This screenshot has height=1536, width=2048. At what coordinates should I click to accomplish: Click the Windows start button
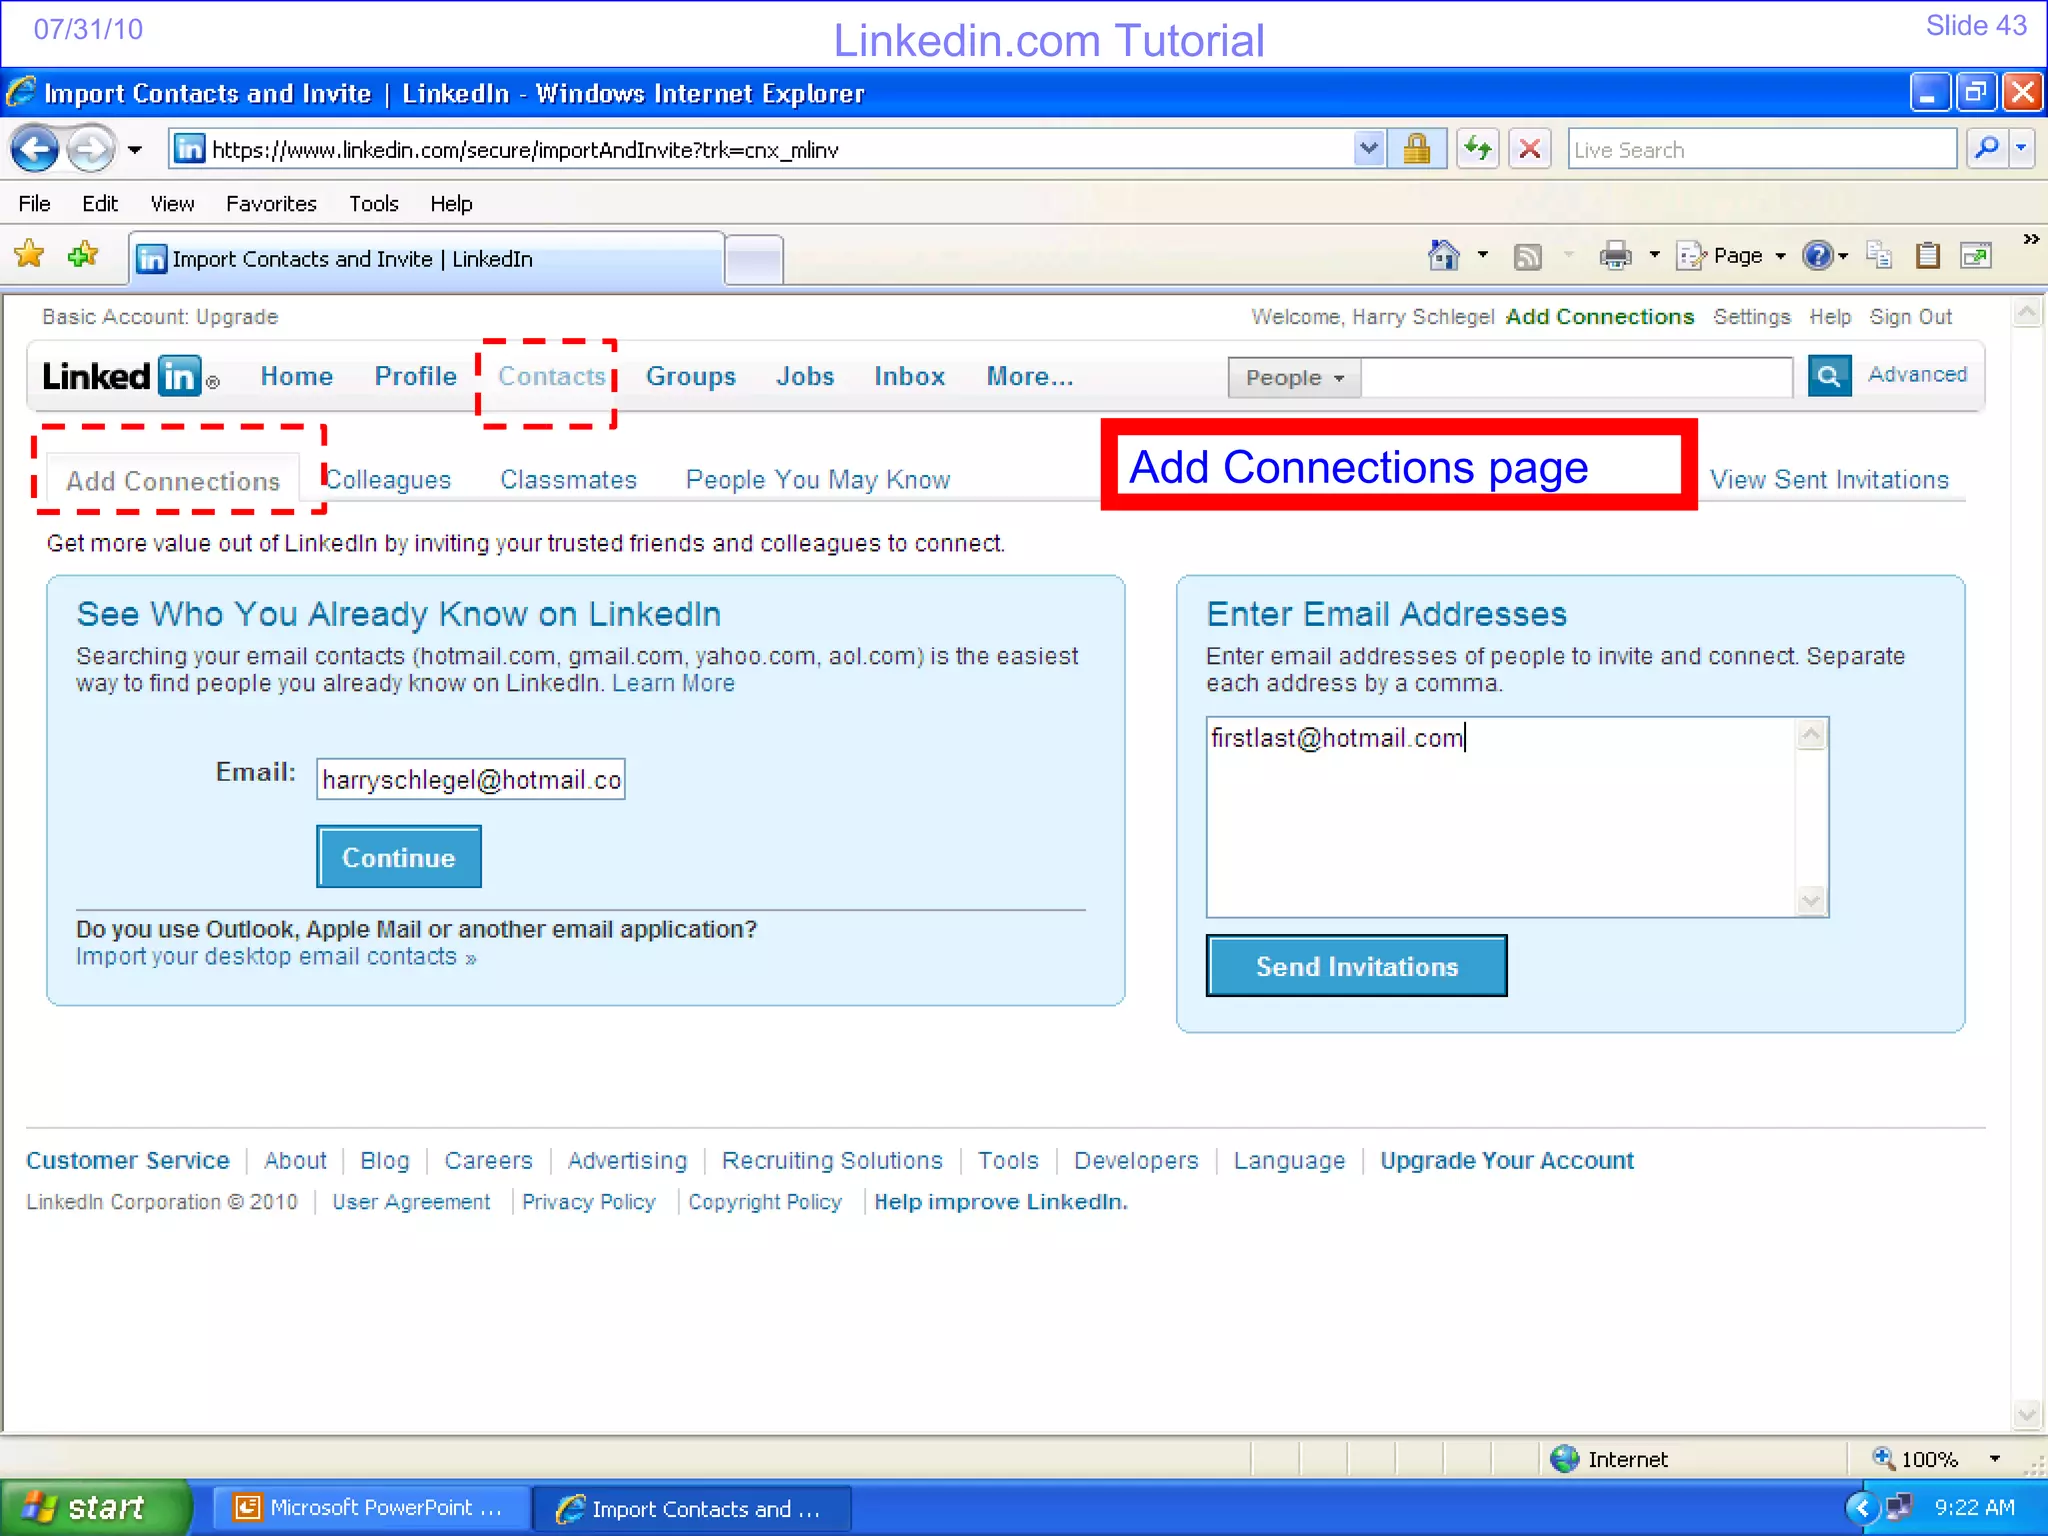click(96, 1507)
